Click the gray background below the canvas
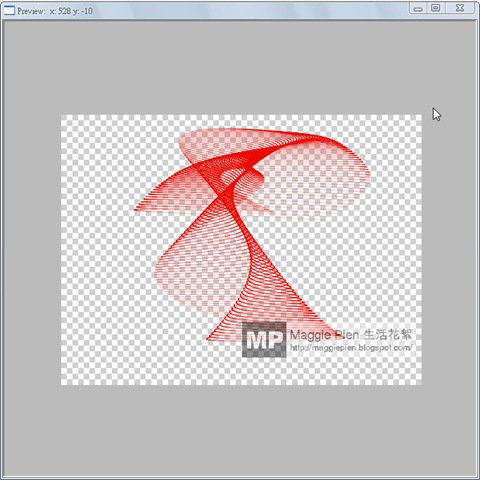Image resolution: width=480 pixels, height=480 pixels. (x=240, y=430)
